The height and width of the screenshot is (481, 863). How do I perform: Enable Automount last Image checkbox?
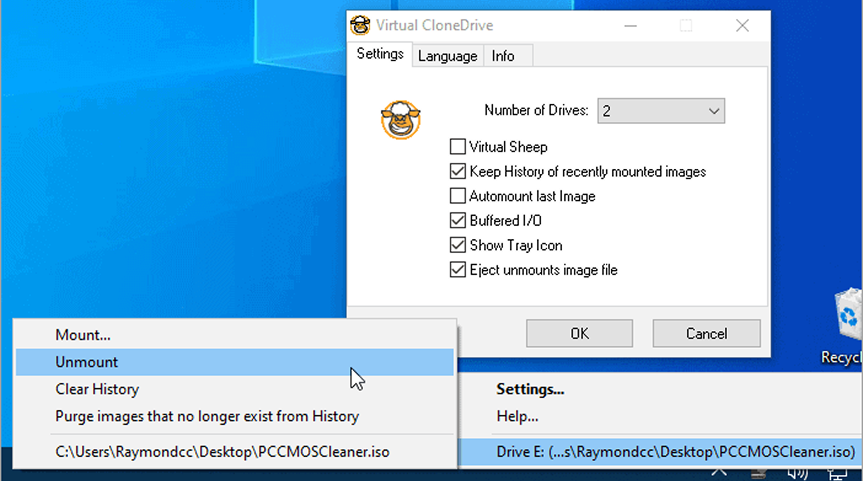click(457, 196)
